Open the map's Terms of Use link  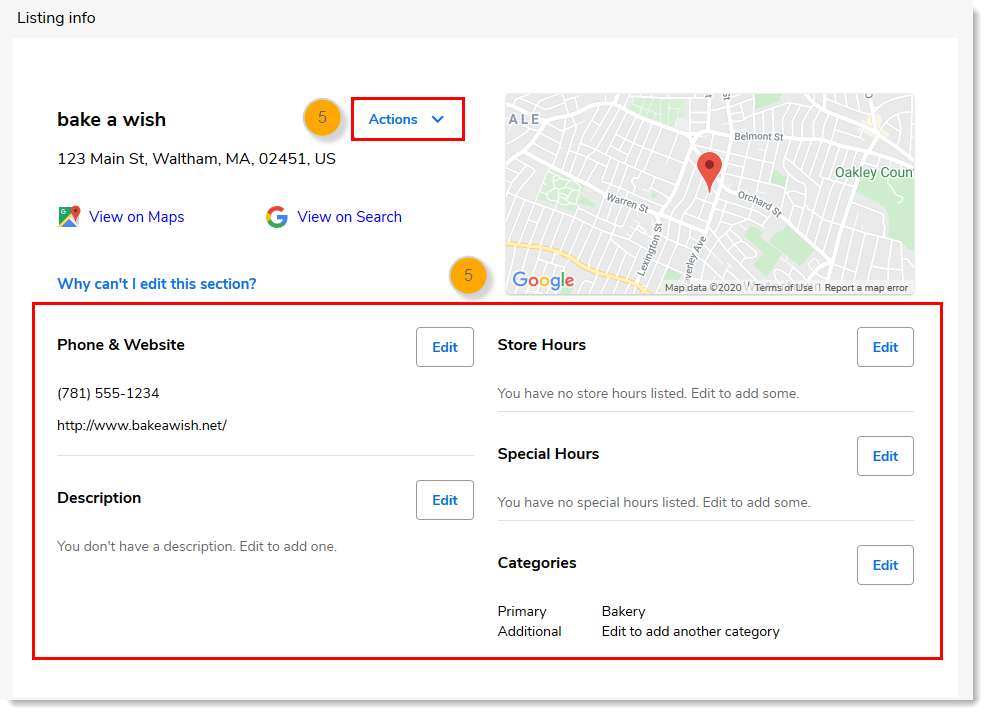point(784,288)
